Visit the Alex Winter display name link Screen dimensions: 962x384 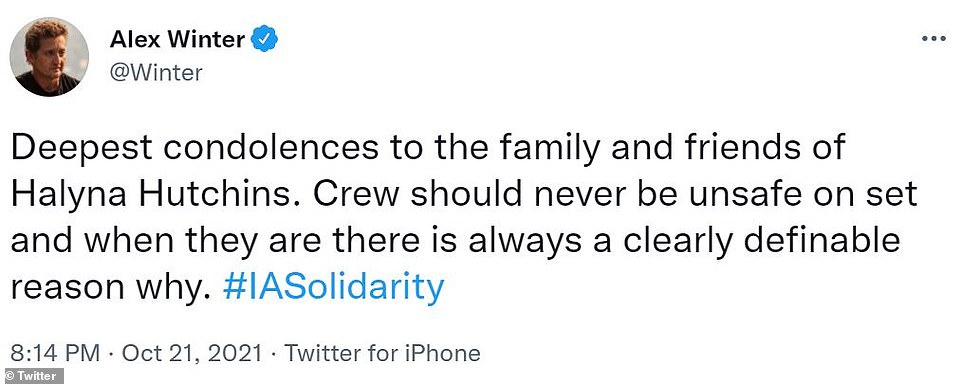(x=178, y=40)
